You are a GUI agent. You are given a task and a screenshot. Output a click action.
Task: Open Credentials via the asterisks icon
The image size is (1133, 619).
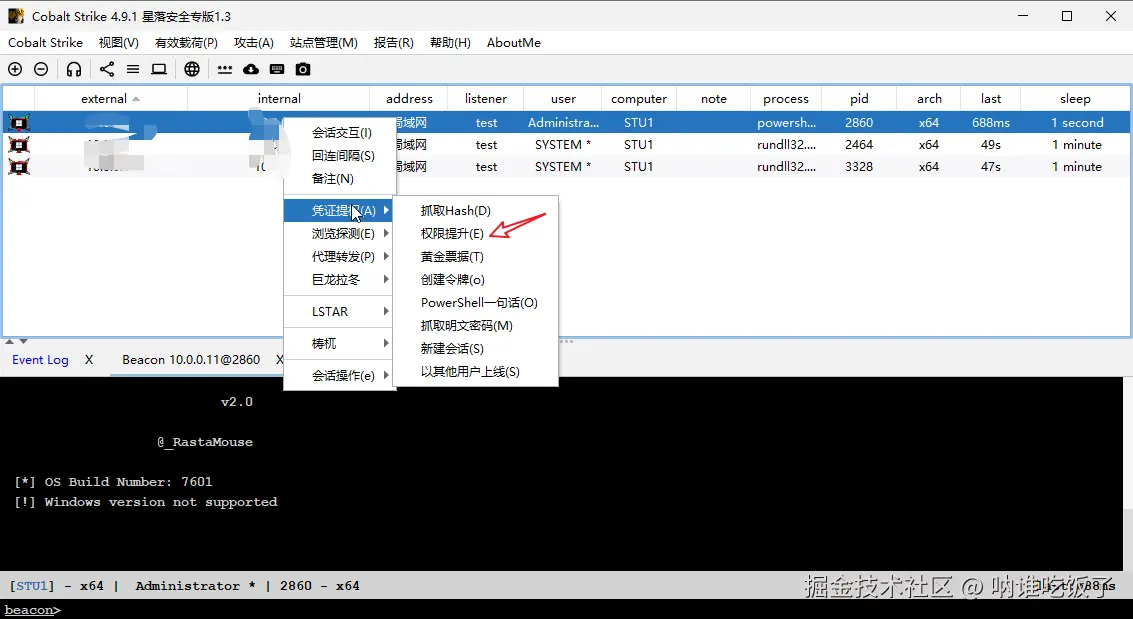(225, 69)
